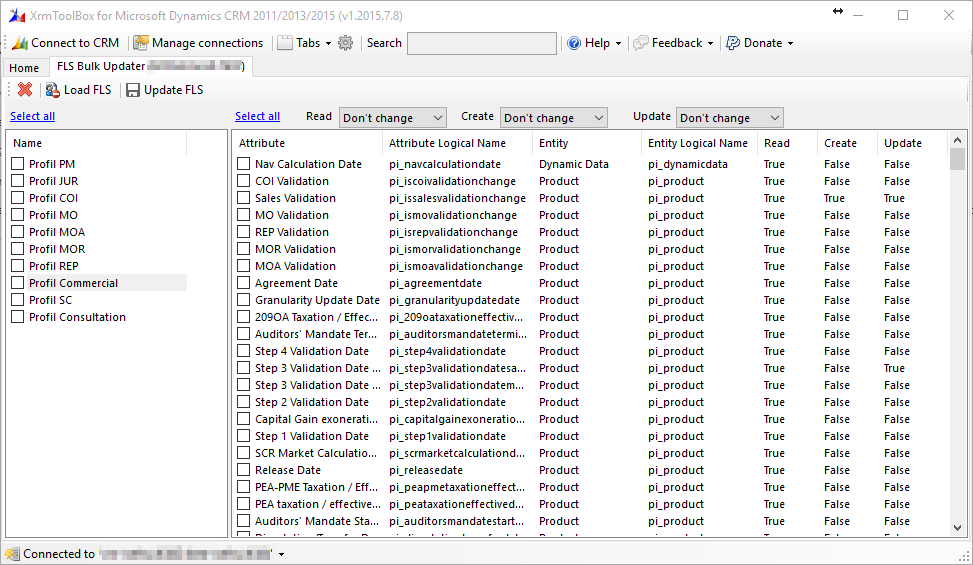The image size is (973, 565).
Task: Sort by Attribute column header
Action: click(307, 143)
